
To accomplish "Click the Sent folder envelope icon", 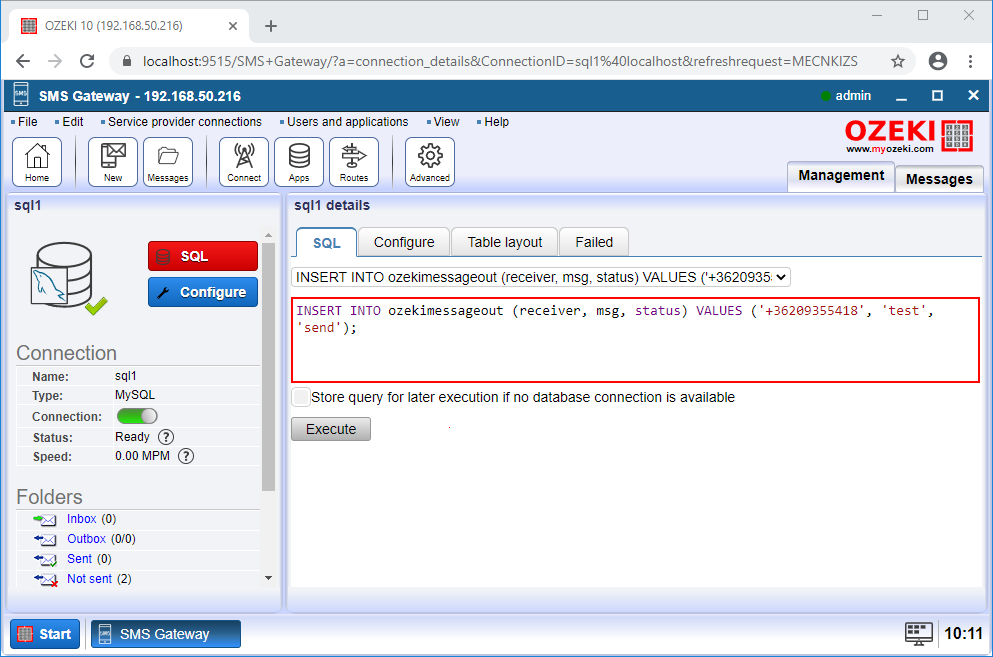I will [45, 559].
